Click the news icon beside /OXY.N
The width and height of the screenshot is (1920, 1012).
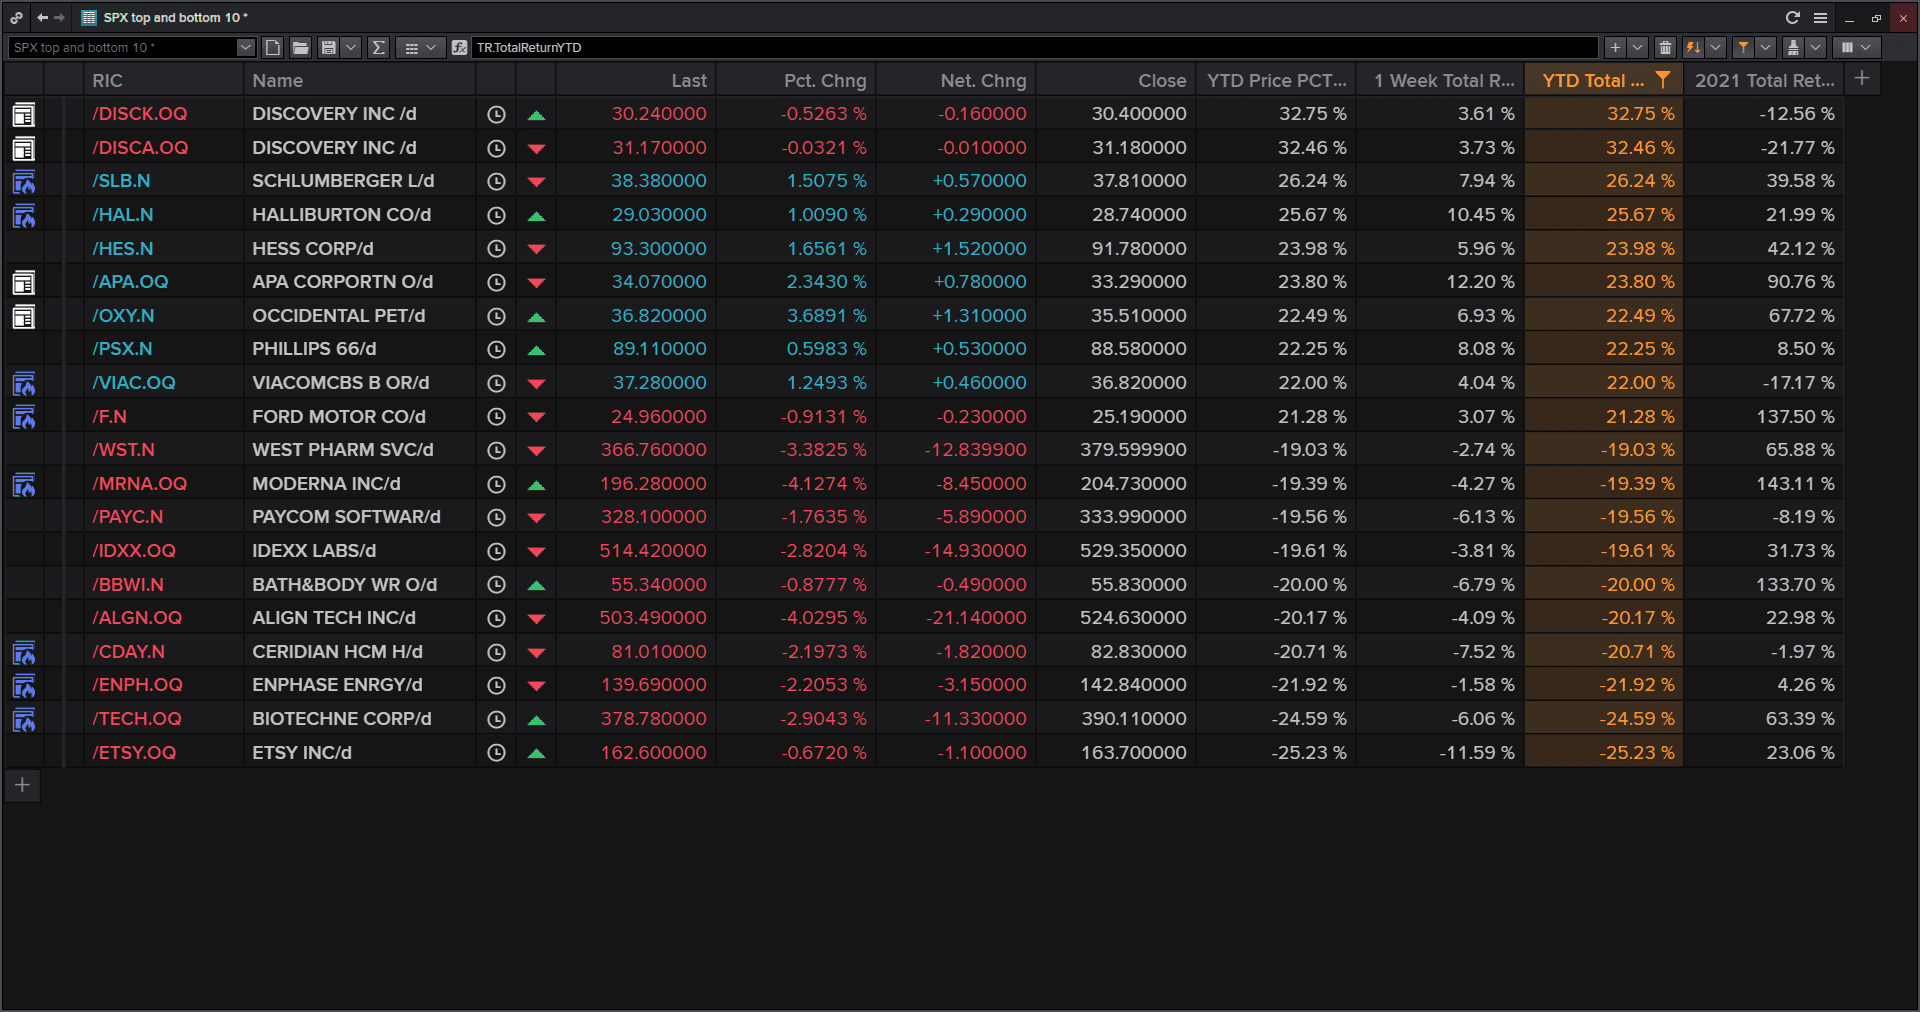pos(23,316)
